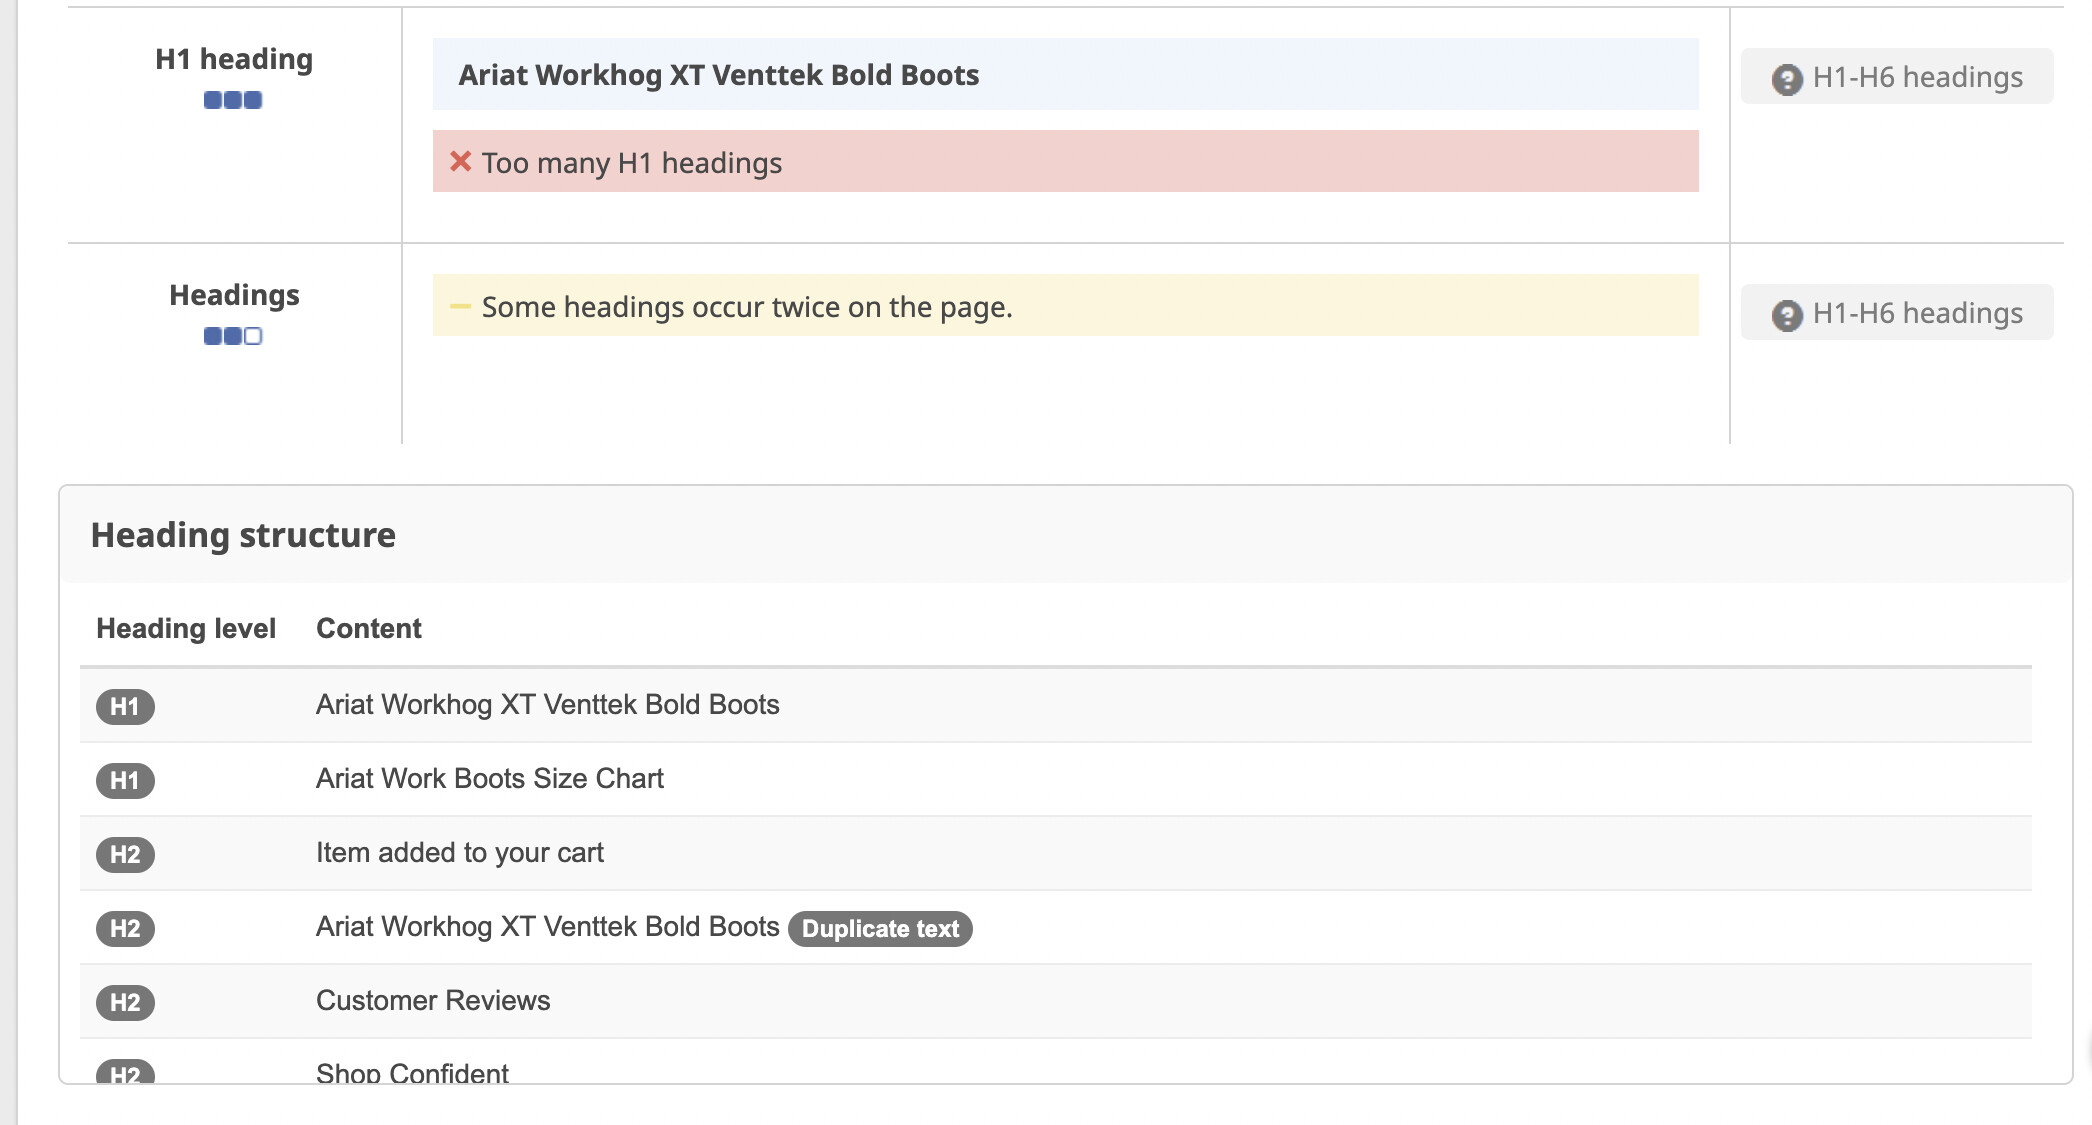Click red X icon beside Too many H1 headings
This screenshot has height=1125, width=2092.
tap(460, 161)
